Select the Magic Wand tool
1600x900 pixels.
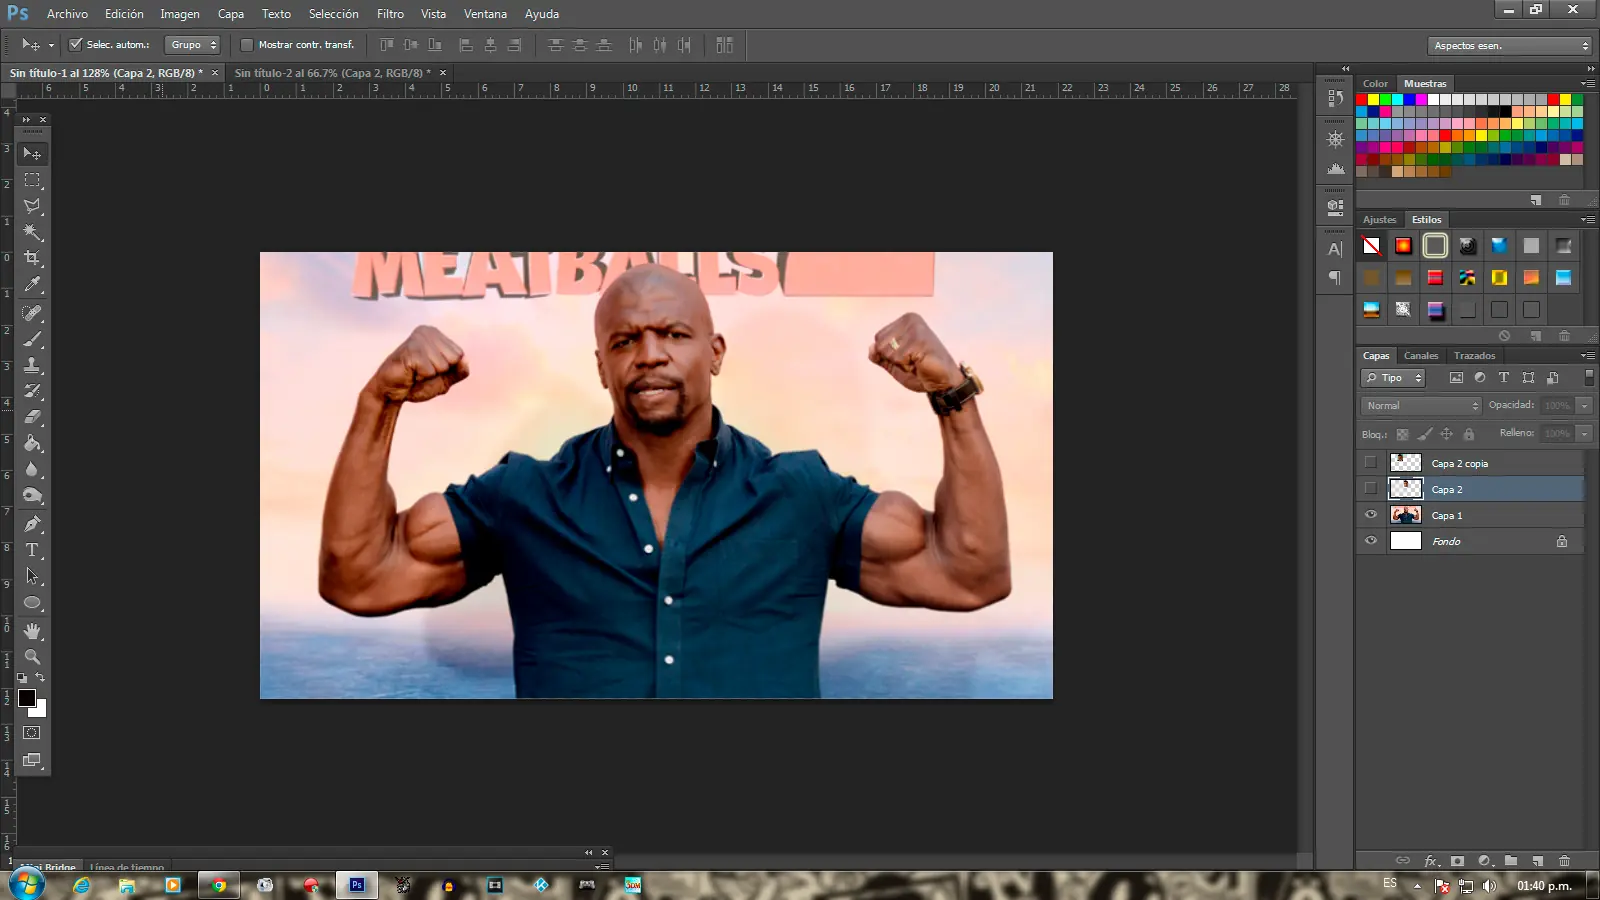coord(32,232)
